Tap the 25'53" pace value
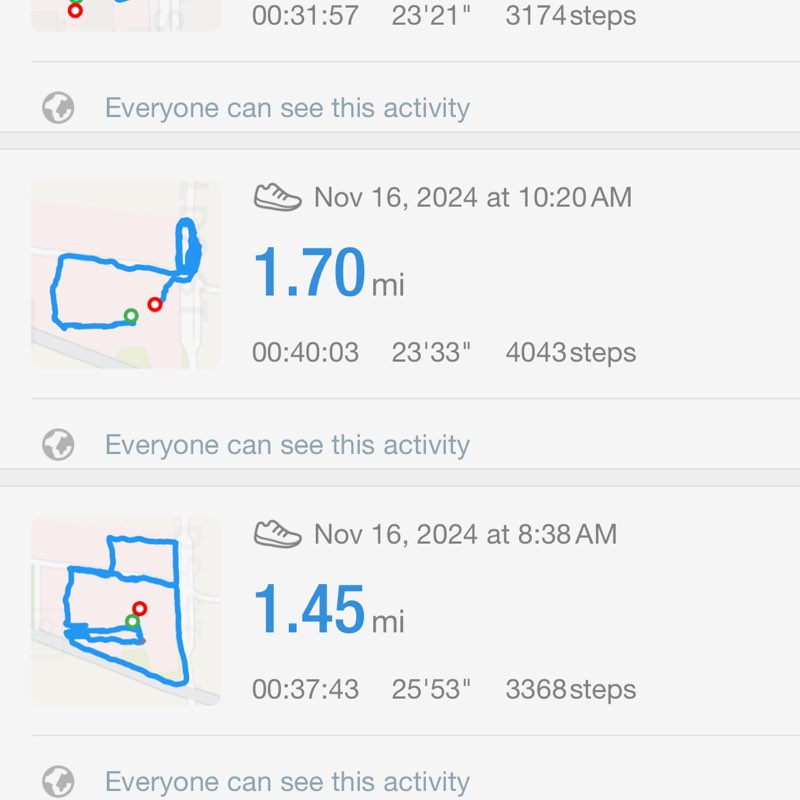Image resolution: width=800 pixels, height=800 pixels. click(431, 689)
